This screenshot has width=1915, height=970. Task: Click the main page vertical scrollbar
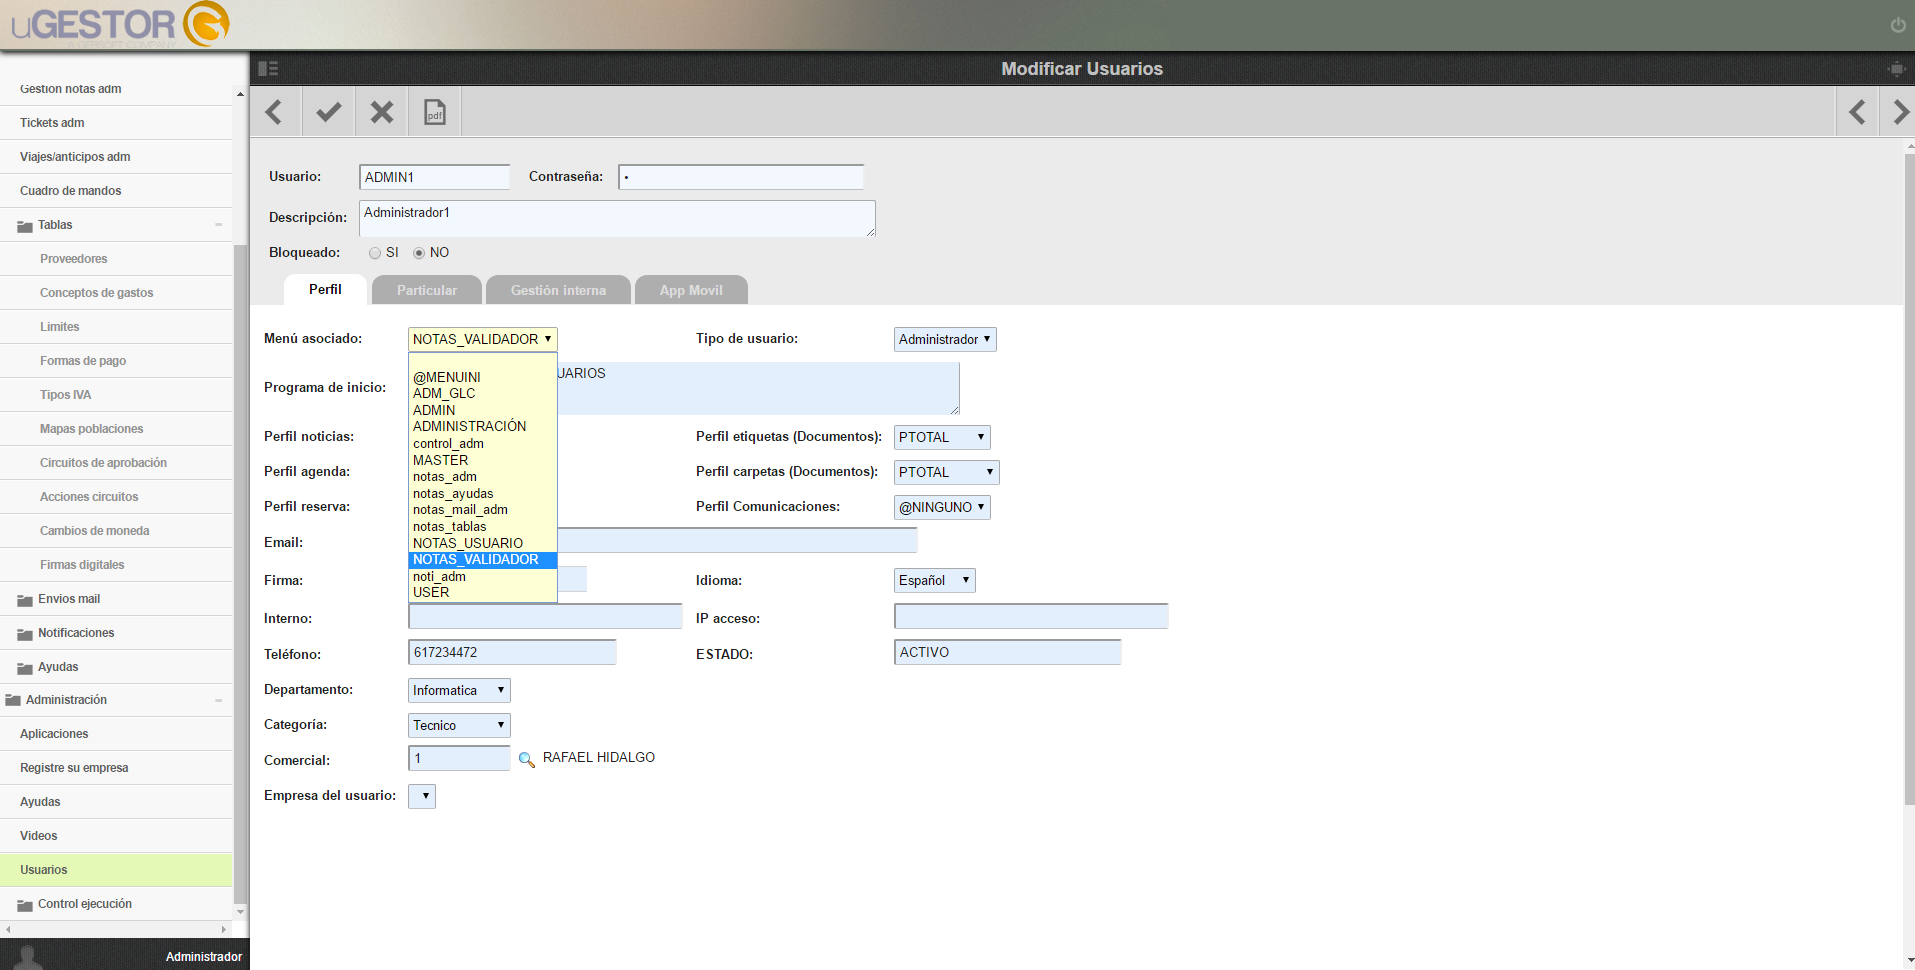1909,480
